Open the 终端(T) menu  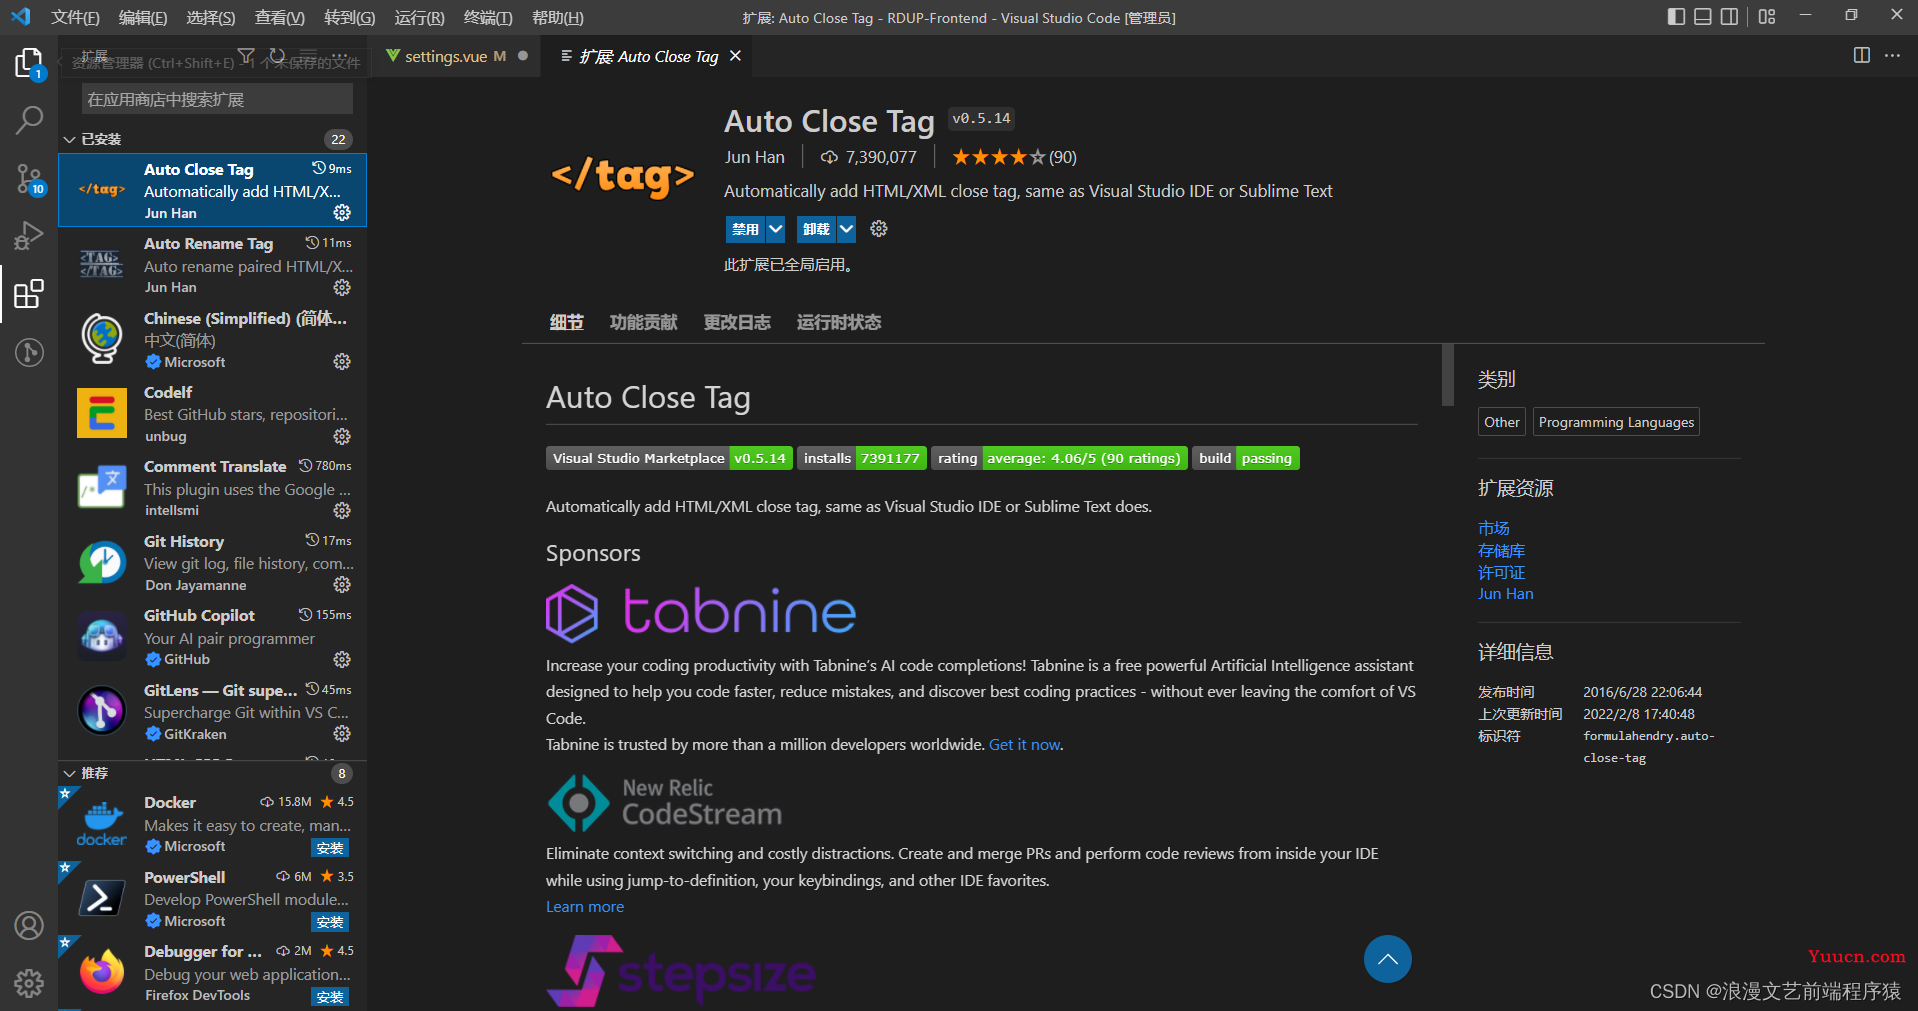click(x=488, y=18)
